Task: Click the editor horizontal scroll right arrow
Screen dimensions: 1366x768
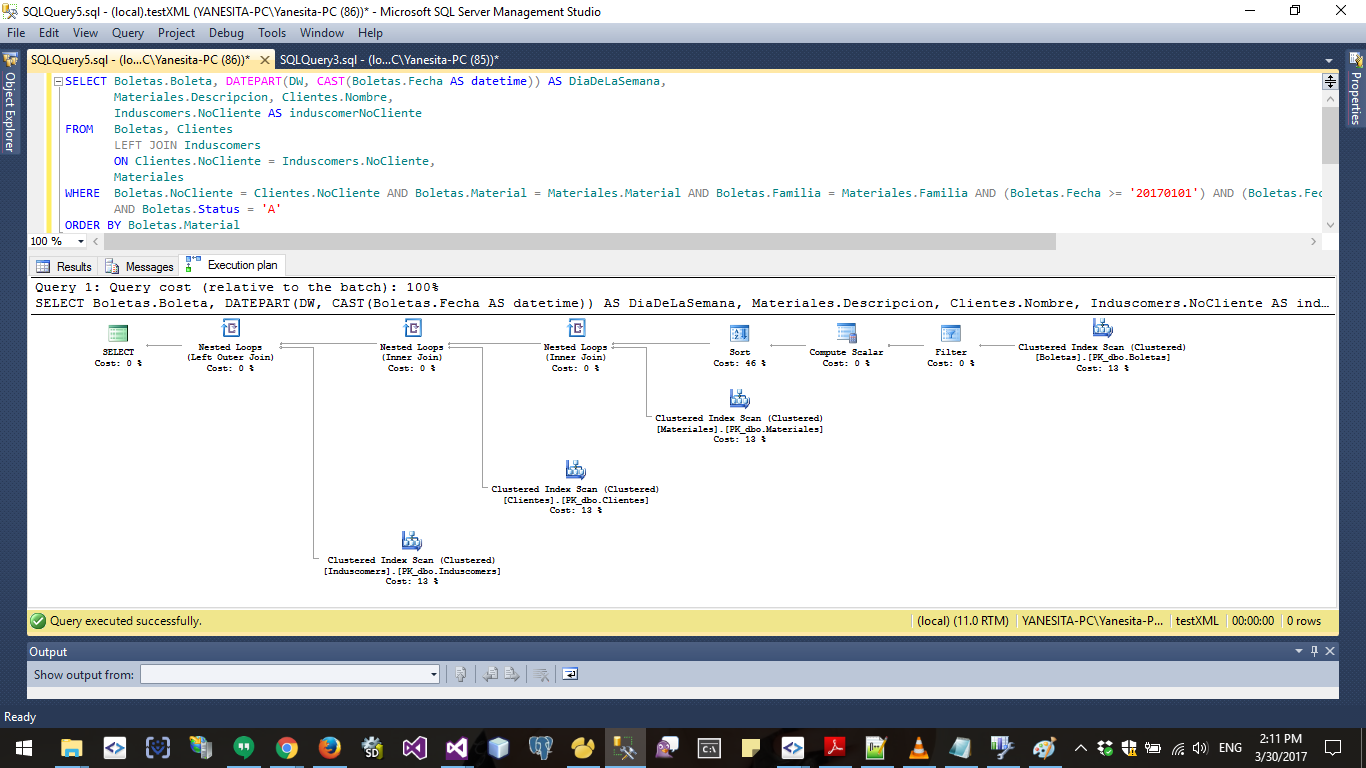Action: 1313,241
